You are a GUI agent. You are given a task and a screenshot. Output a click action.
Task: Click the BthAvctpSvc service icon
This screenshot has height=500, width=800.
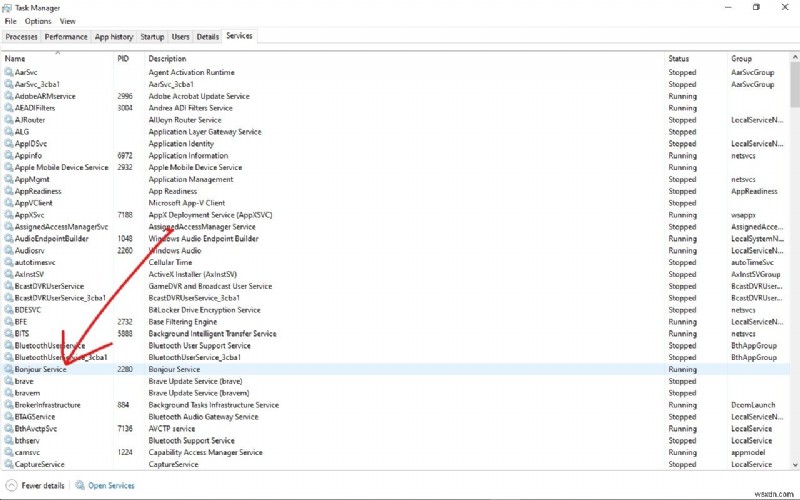(9, 429)
